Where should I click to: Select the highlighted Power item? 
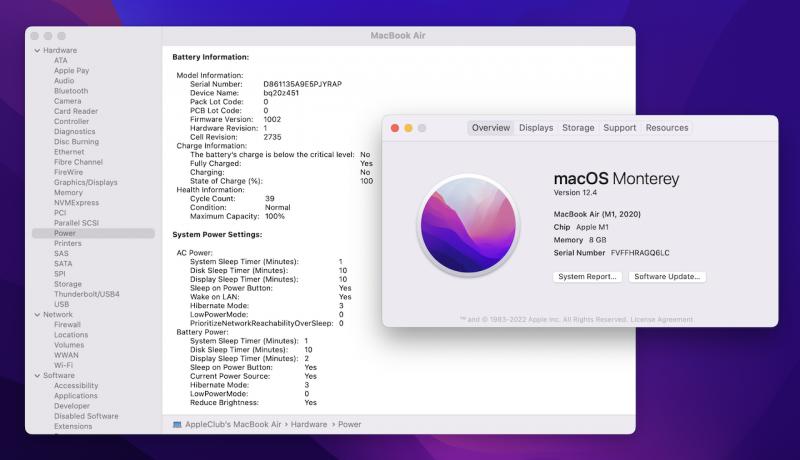93,233
